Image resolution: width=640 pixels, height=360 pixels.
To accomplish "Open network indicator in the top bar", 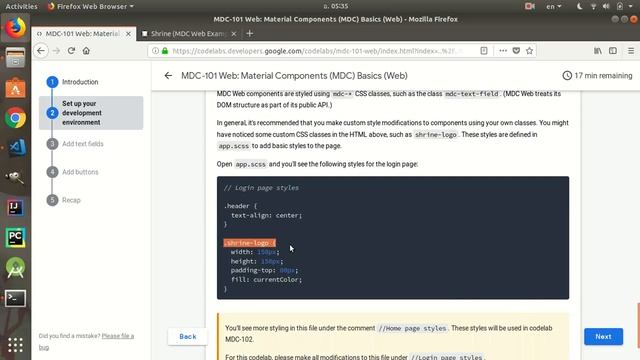I will click(593, 6).
